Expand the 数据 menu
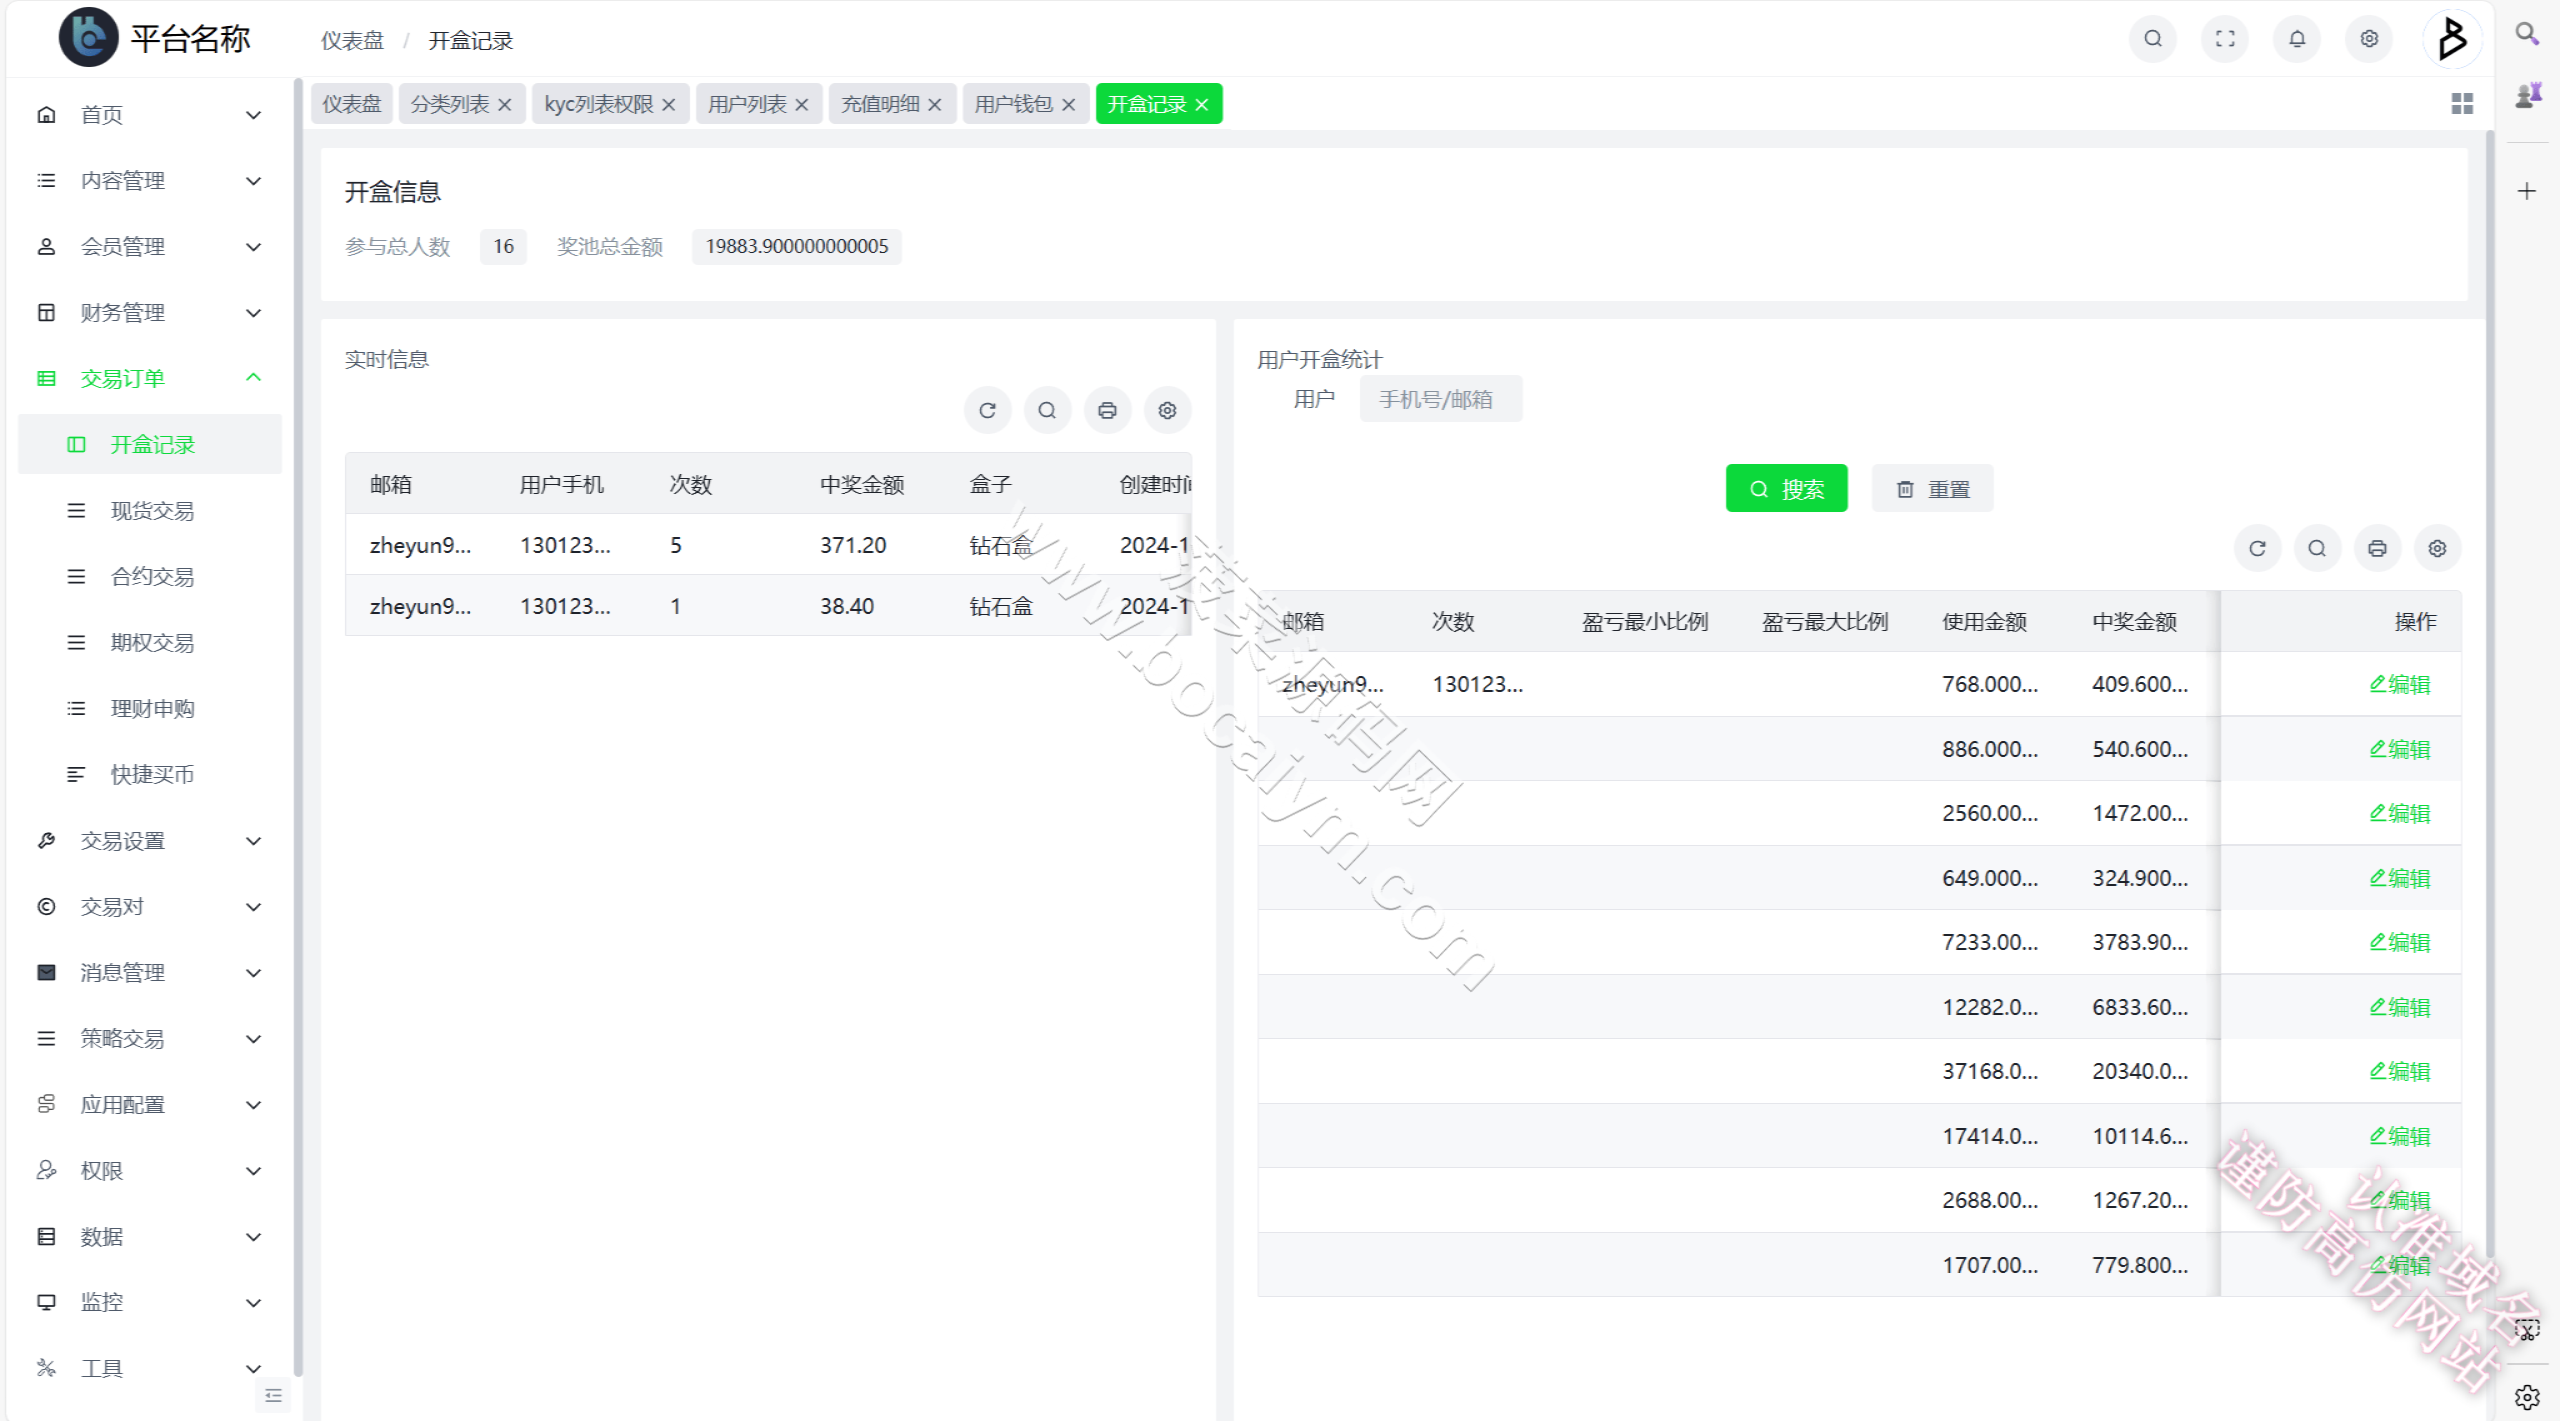2560x1421 pixels. point(150,1237)
